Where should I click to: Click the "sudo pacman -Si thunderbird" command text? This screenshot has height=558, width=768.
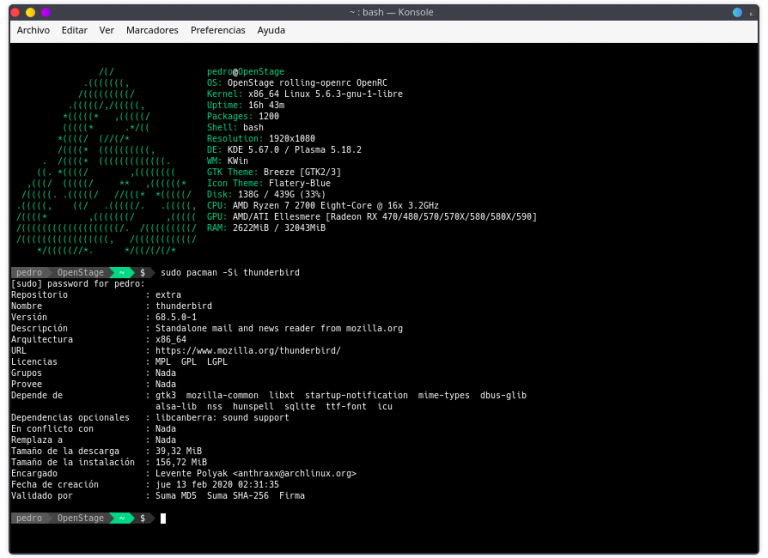pyautogui.click(x=229, y=272)
